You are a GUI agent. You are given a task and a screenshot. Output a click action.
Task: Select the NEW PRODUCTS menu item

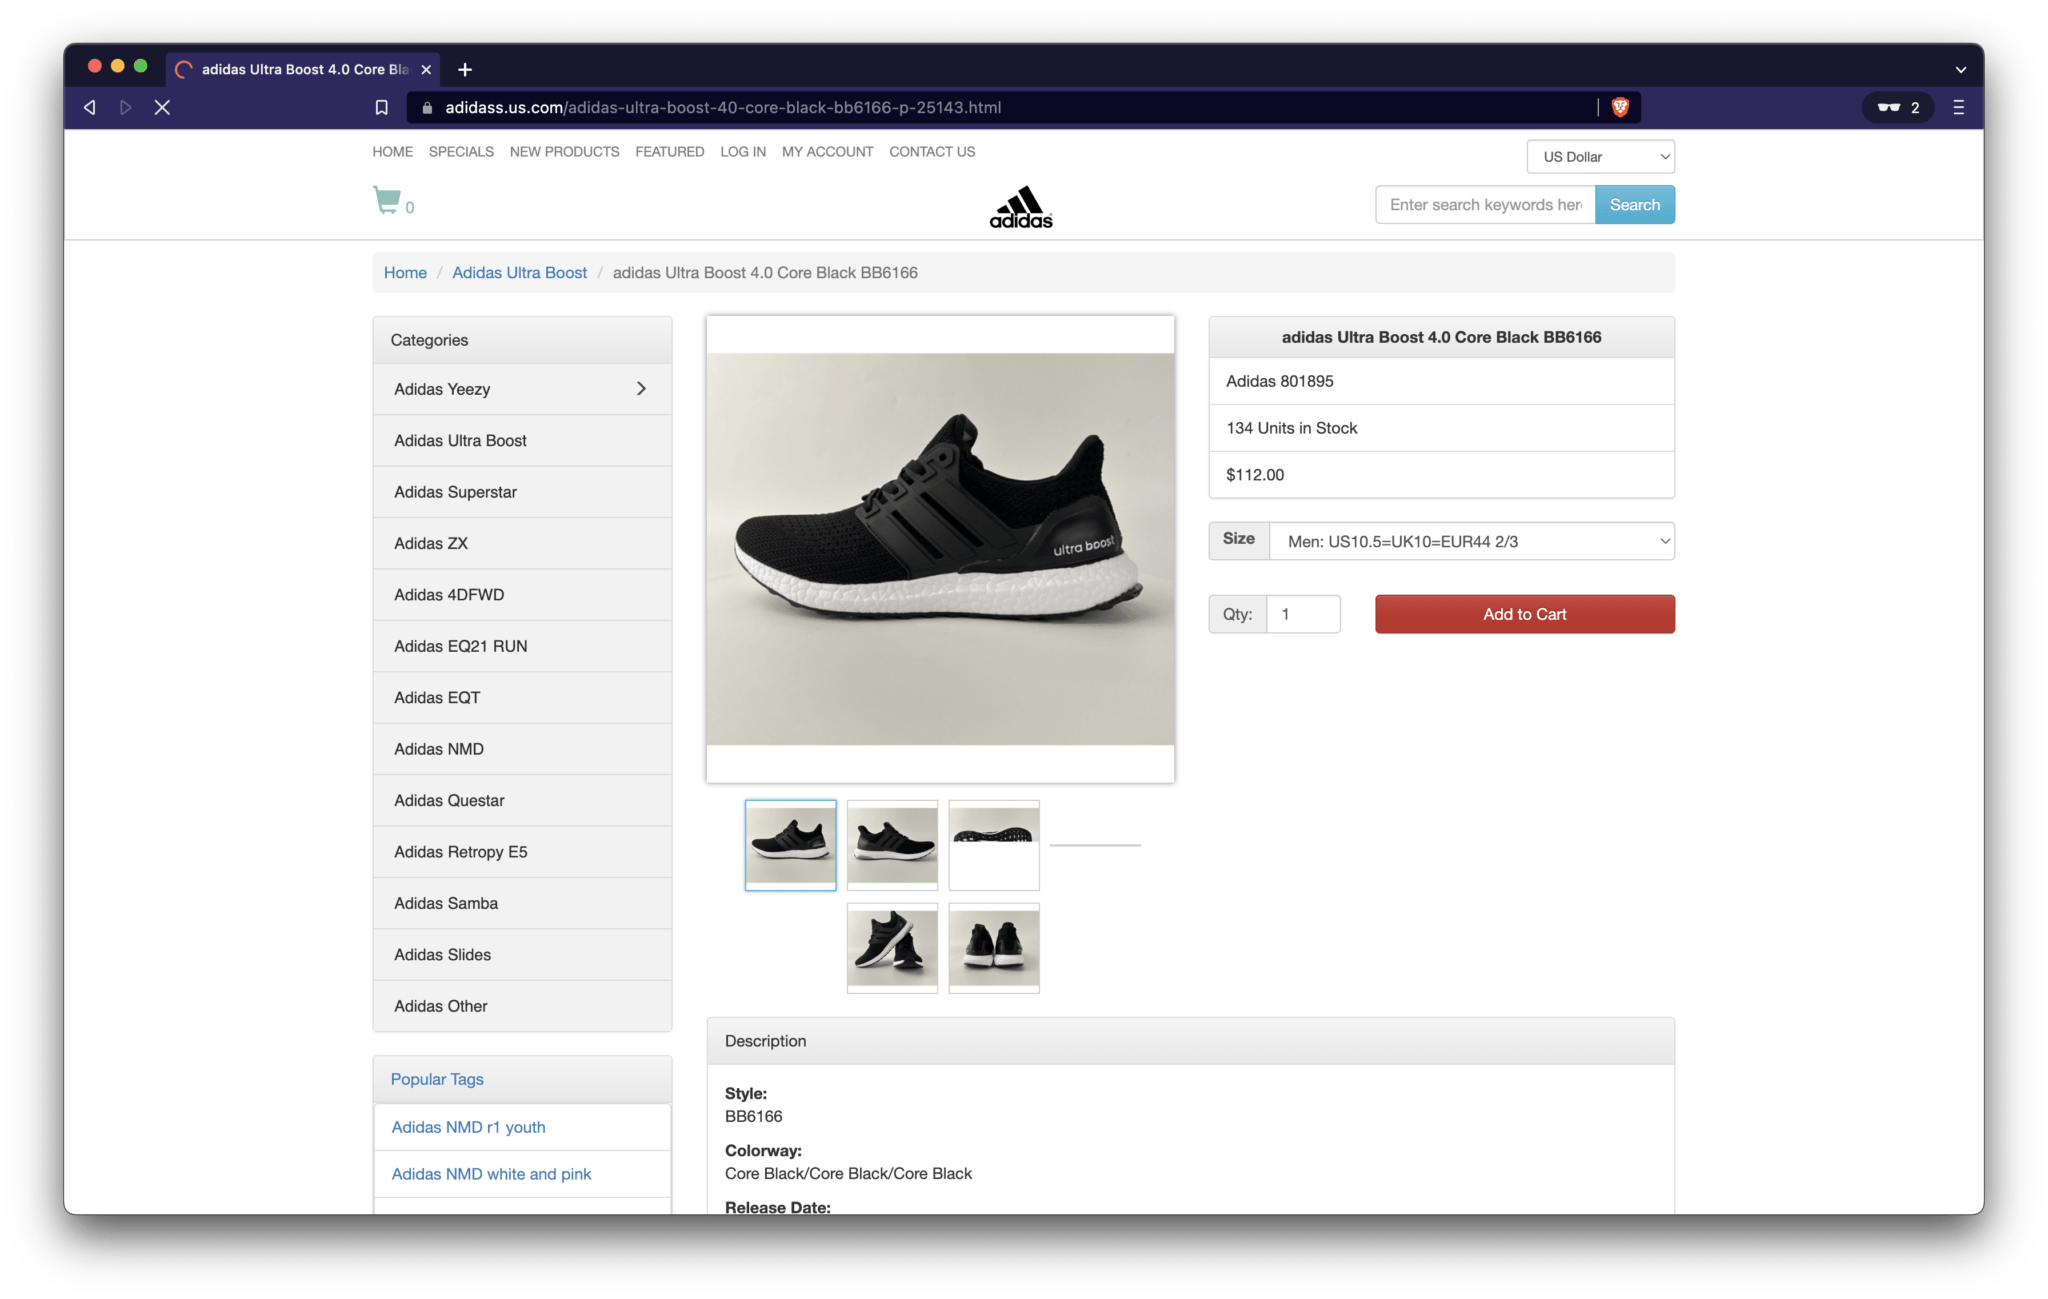563,151
